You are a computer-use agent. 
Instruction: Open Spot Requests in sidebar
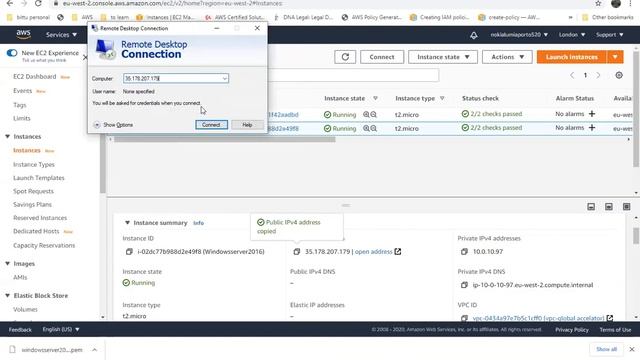pos(33,191)
